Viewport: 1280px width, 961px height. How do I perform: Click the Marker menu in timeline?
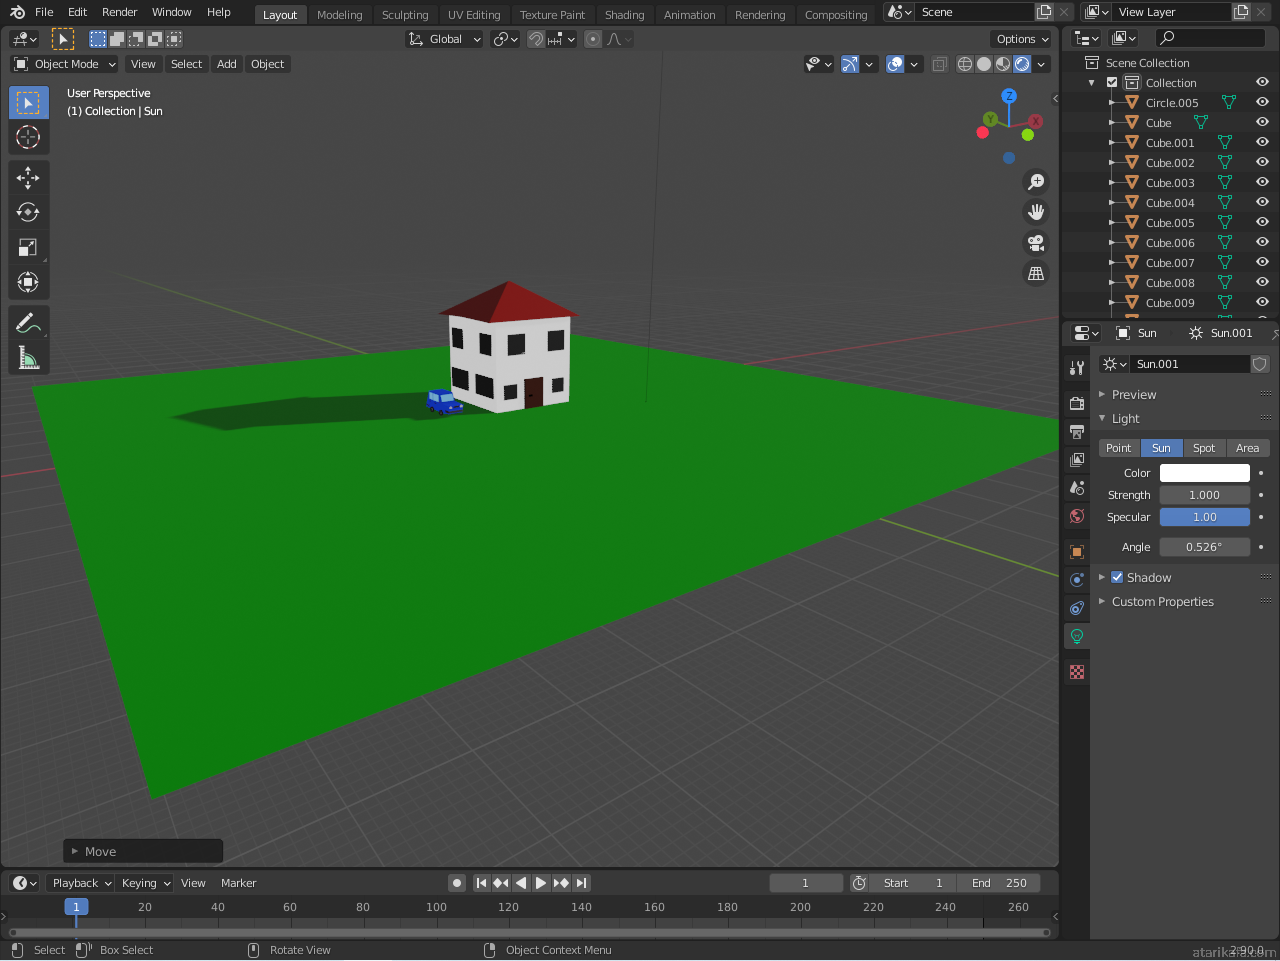[x=239, y=883]
